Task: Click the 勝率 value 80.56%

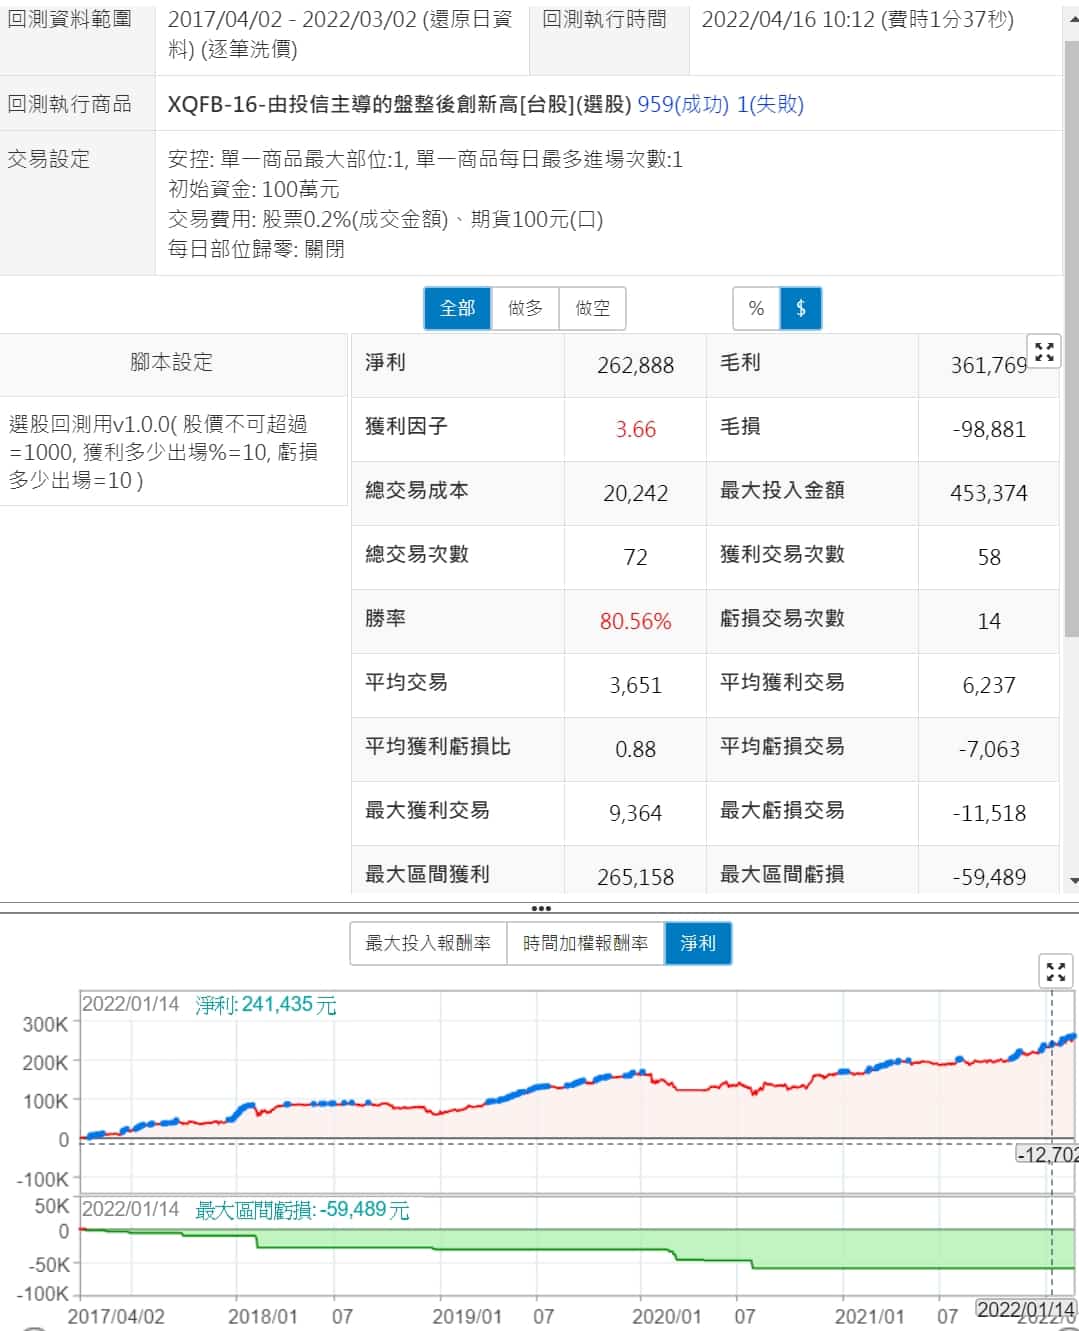Action: [x=635, y=621]
